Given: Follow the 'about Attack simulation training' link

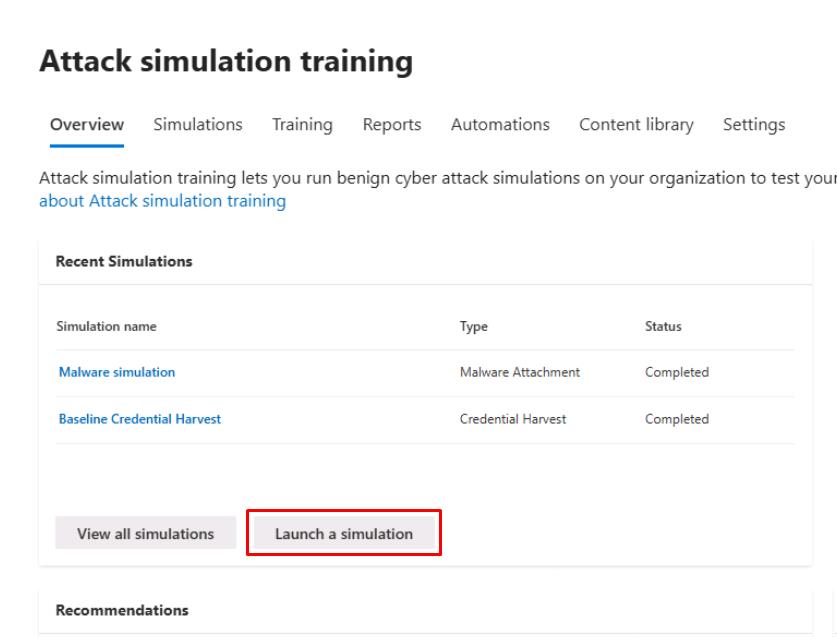Looking at the screenshot, I should tap(162, 201).
